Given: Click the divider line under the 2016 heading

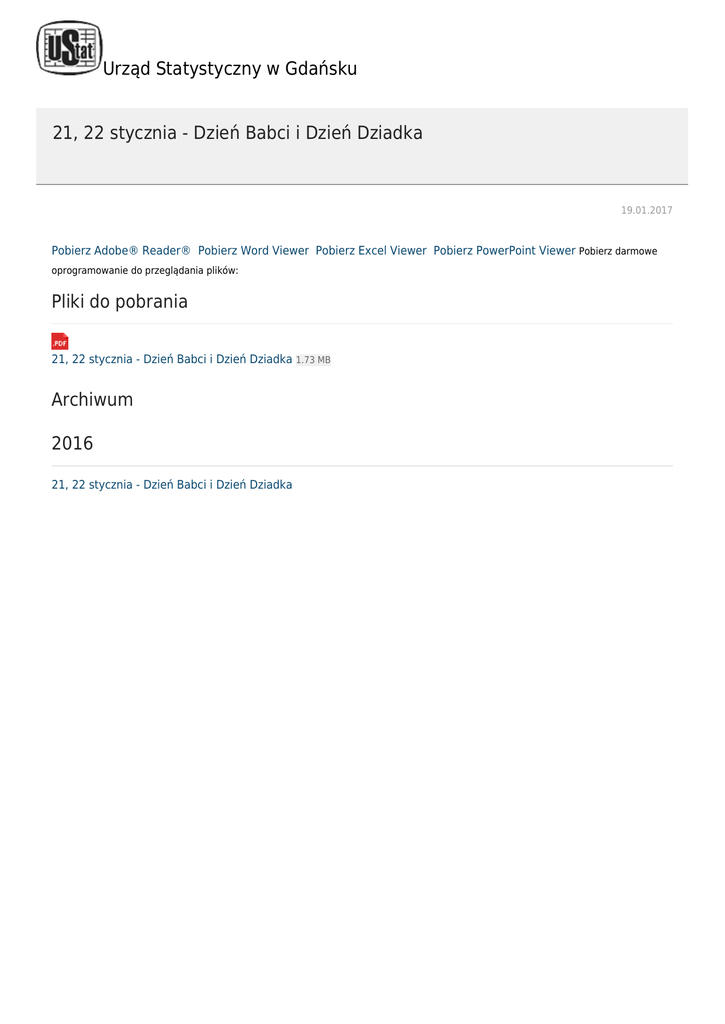Looking at the screenshot, I should point(362,466).
